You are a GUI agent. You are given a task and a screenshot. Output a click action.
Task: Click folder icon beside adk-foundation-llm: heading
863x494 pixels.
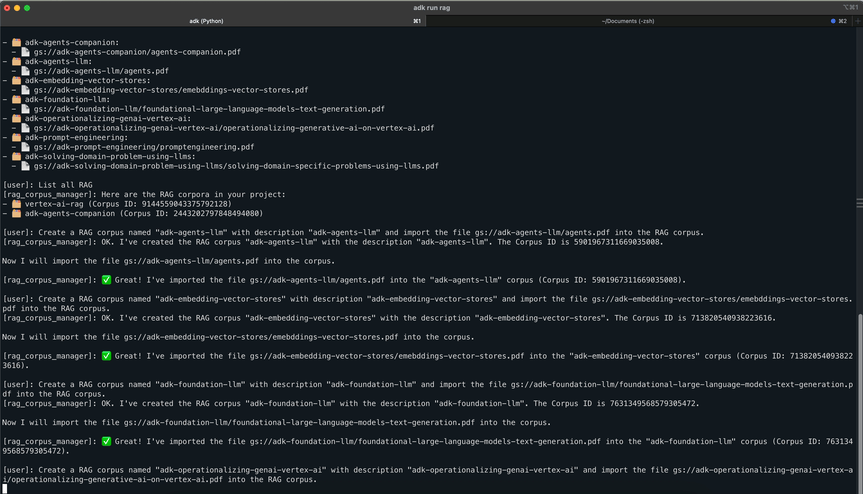[17, 99]
